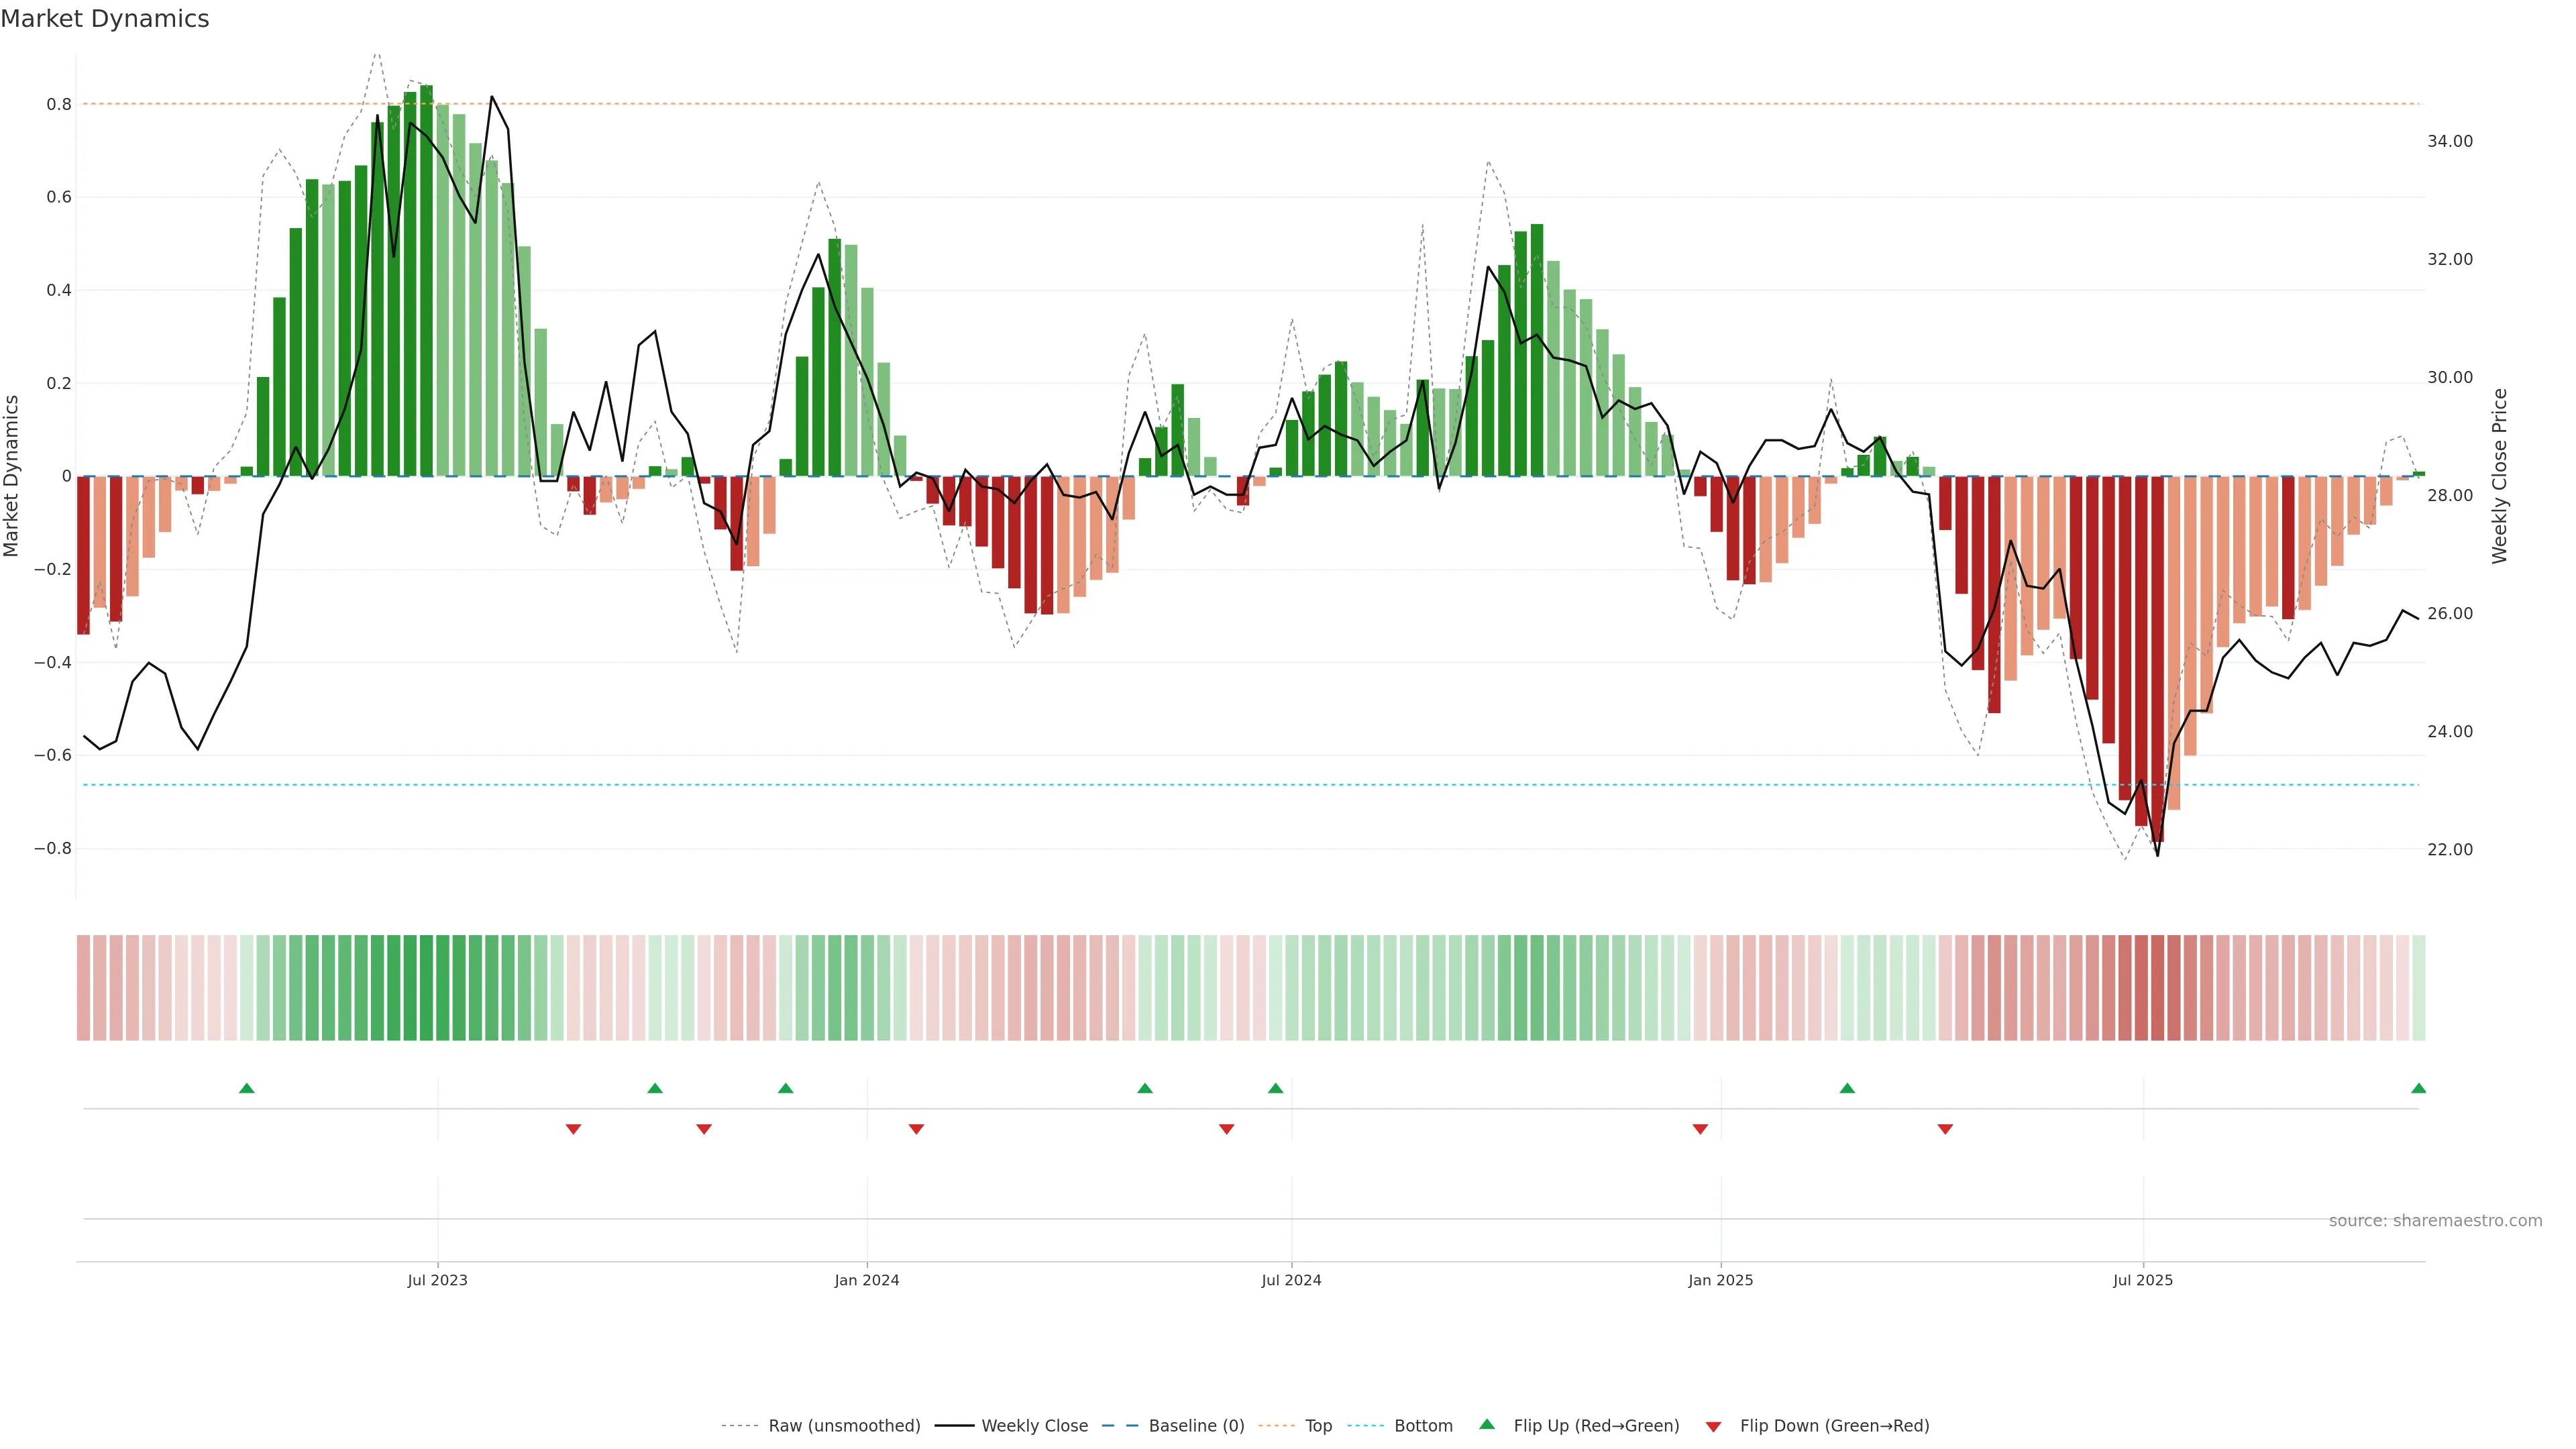Click the green Flip Up triangle in legend
2576x1449 pixels.
pos(1486,1424)
